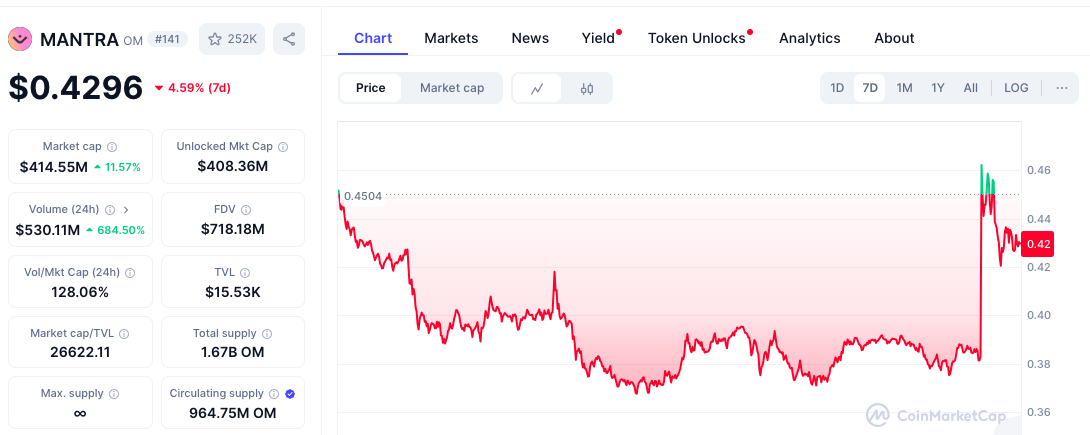Add MANTRA to watchlist via star button
Viewport: 1090px width, 435px height.
[232, 39]
